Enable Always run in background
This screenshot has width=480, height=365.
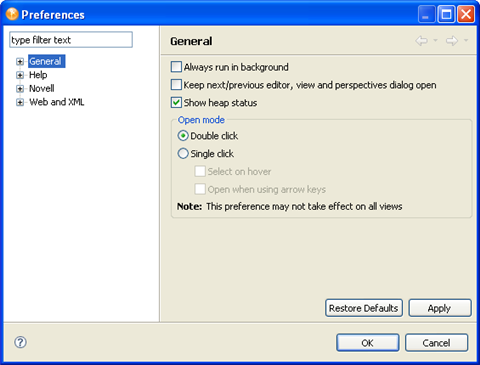point(176,67)
